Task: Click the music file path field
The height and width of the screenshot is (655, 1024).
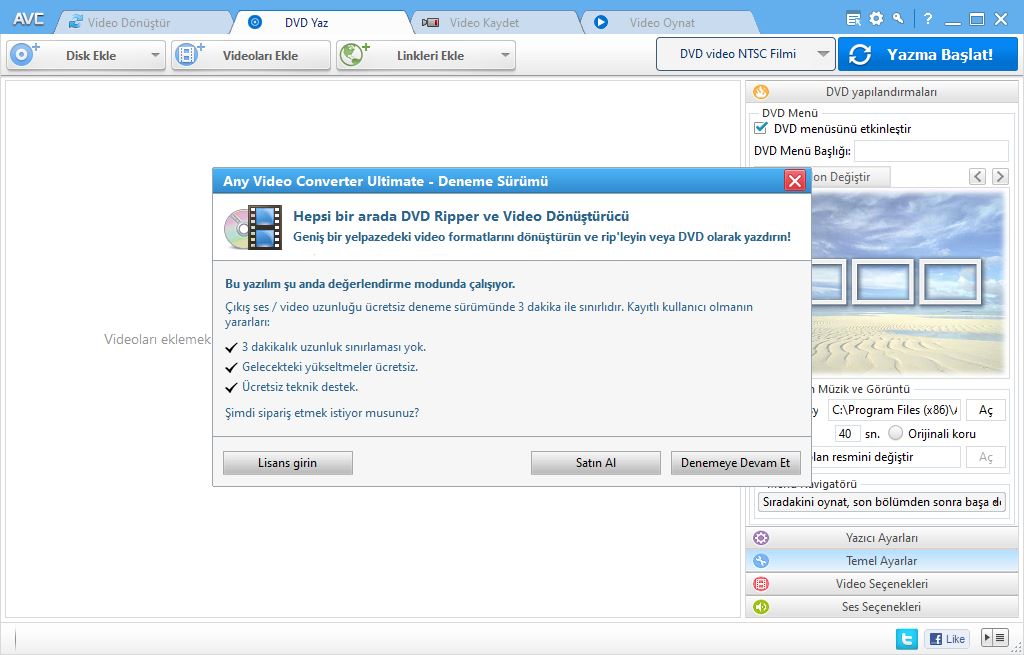Action: [894, 410]
